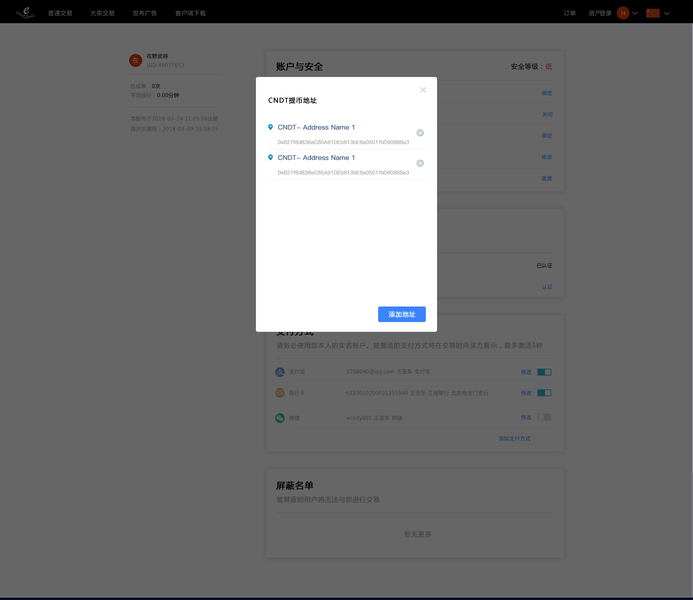Delete the second CNDT address entry
693x600 pixels.
coord(420,163)
